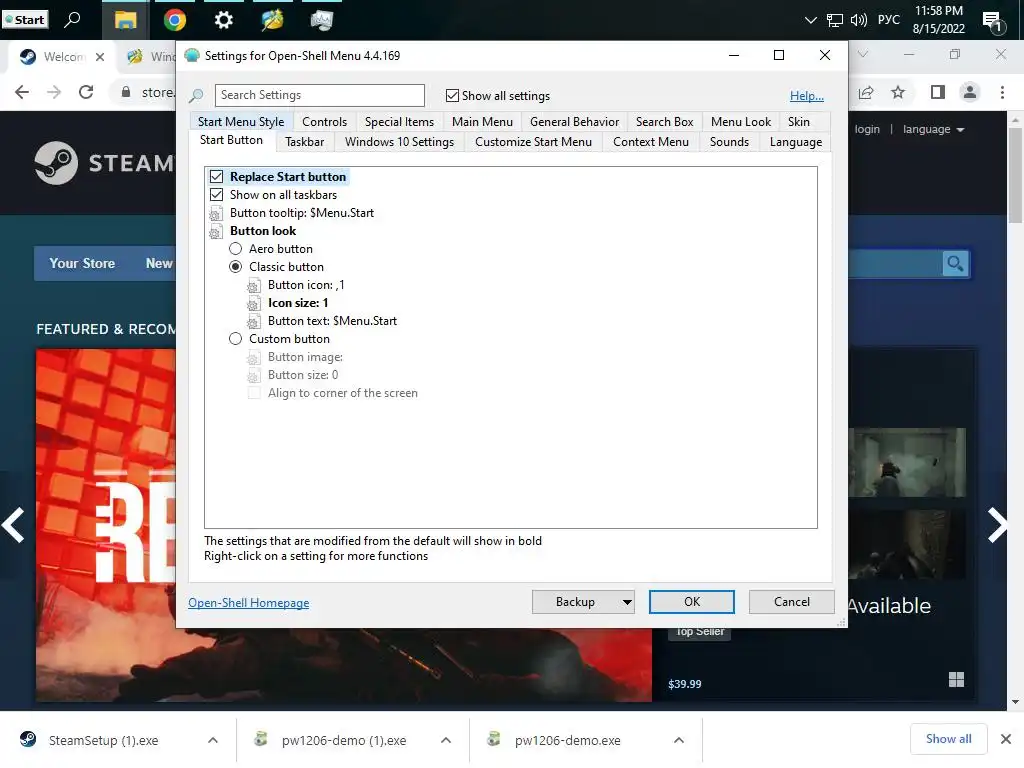Go forward in the Chrome browser
Viewport: 1024px width, 768px height.
pos(54,92)
